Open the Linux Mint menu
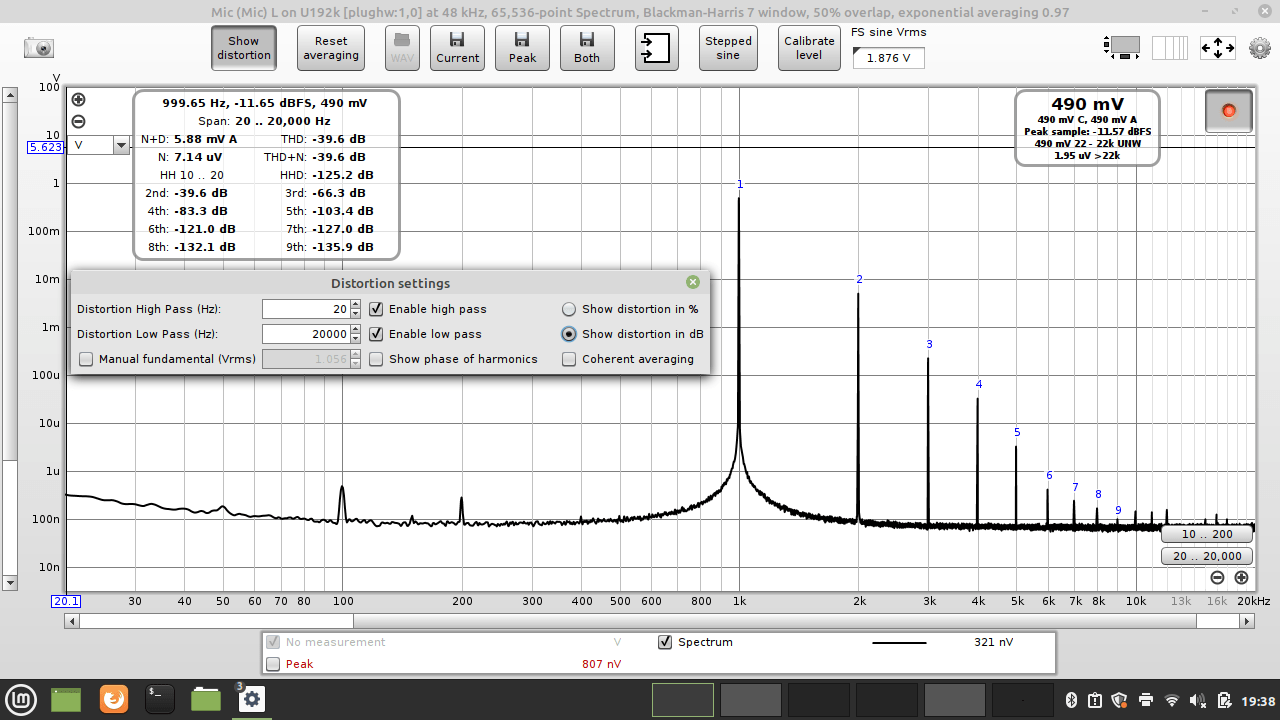1280x720 pixels. [21, 698]
